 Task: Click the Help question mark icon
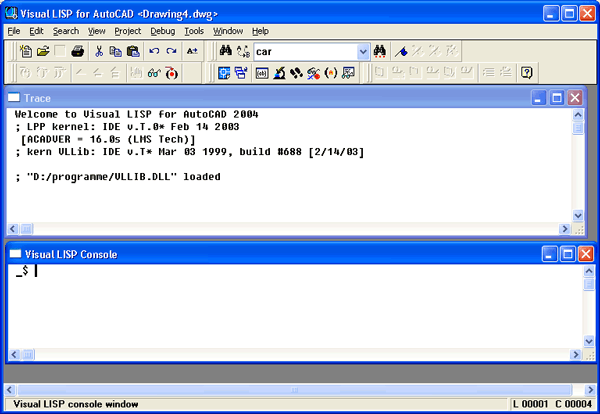click(x=526, y=72)
